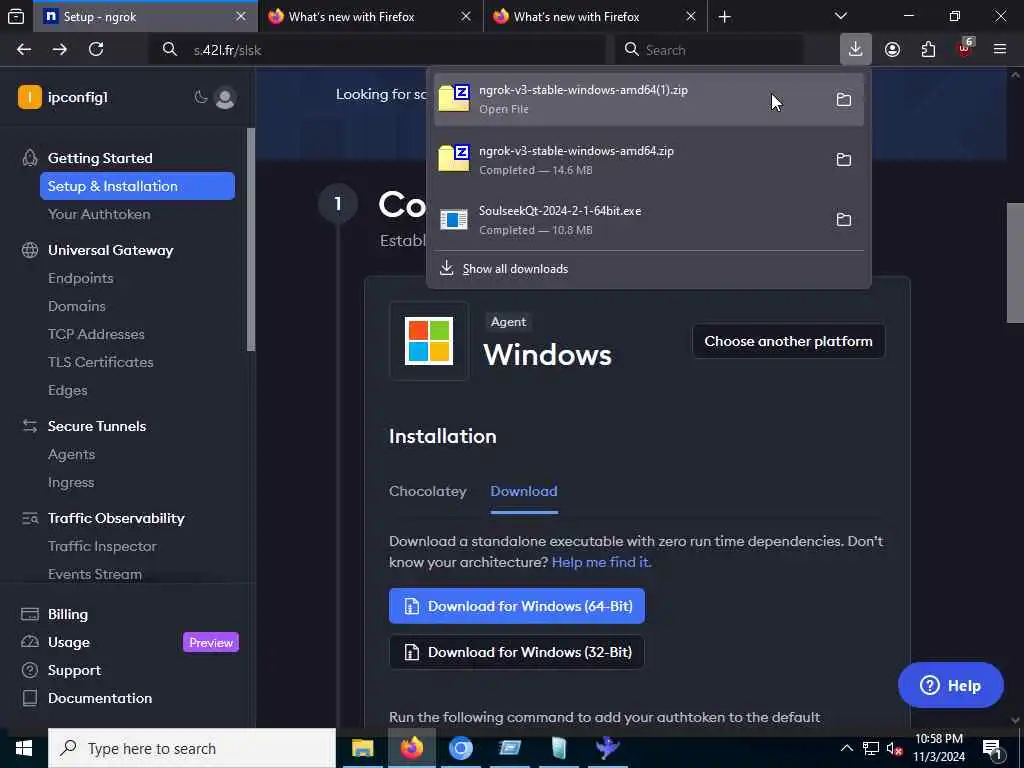Open Firefox View tab-overview icon
The image size is (1024, 768).
point(16,16)
